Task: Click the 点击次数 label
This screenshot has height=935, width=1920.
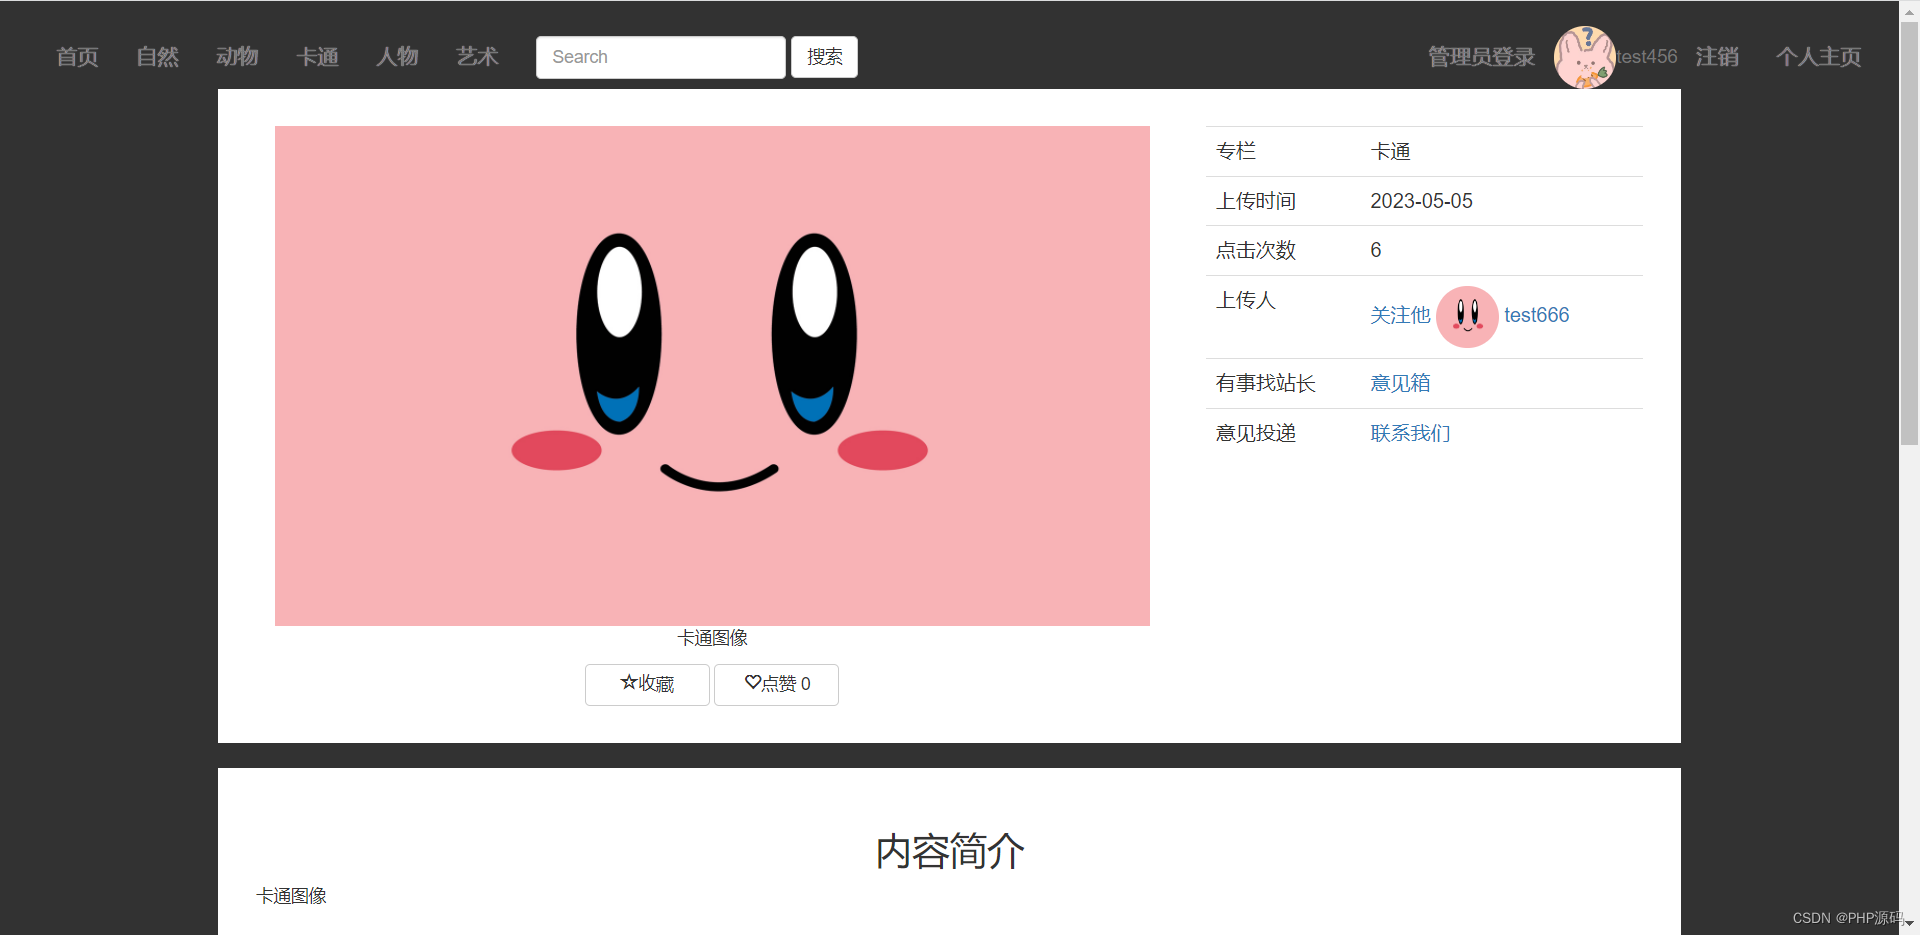Action: (x=1256, y=251)
